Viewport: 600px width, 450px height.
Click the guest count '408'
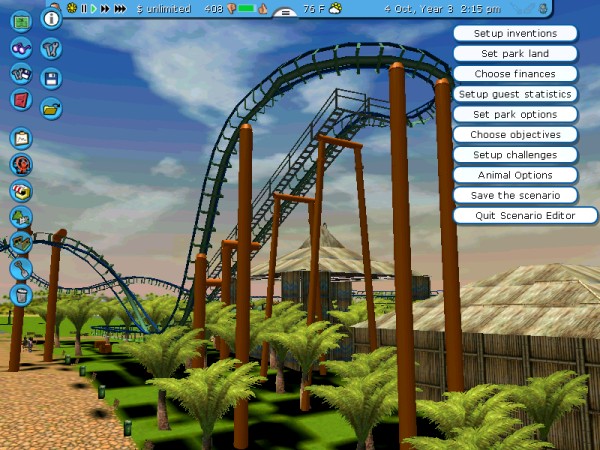tap(214, 8)
